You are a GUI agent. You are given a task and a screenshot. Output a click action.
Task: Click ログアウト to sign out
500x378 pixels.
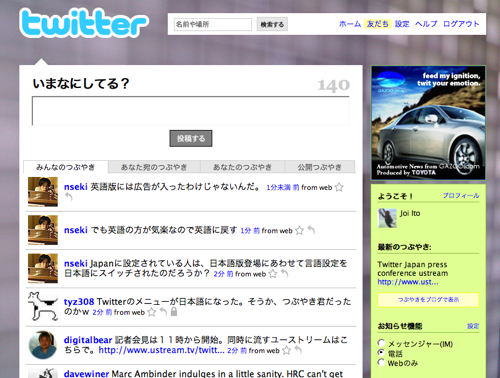[x=461, y=24]
